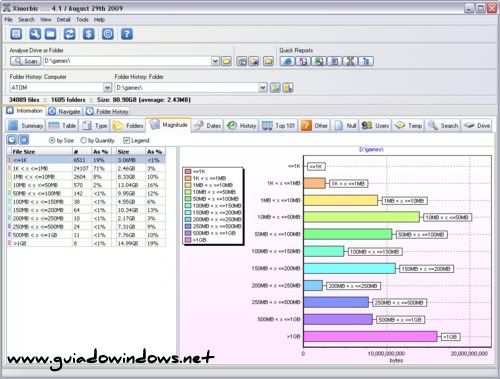Expand the Folder History Computer dropdown

[x=107, y=88]
